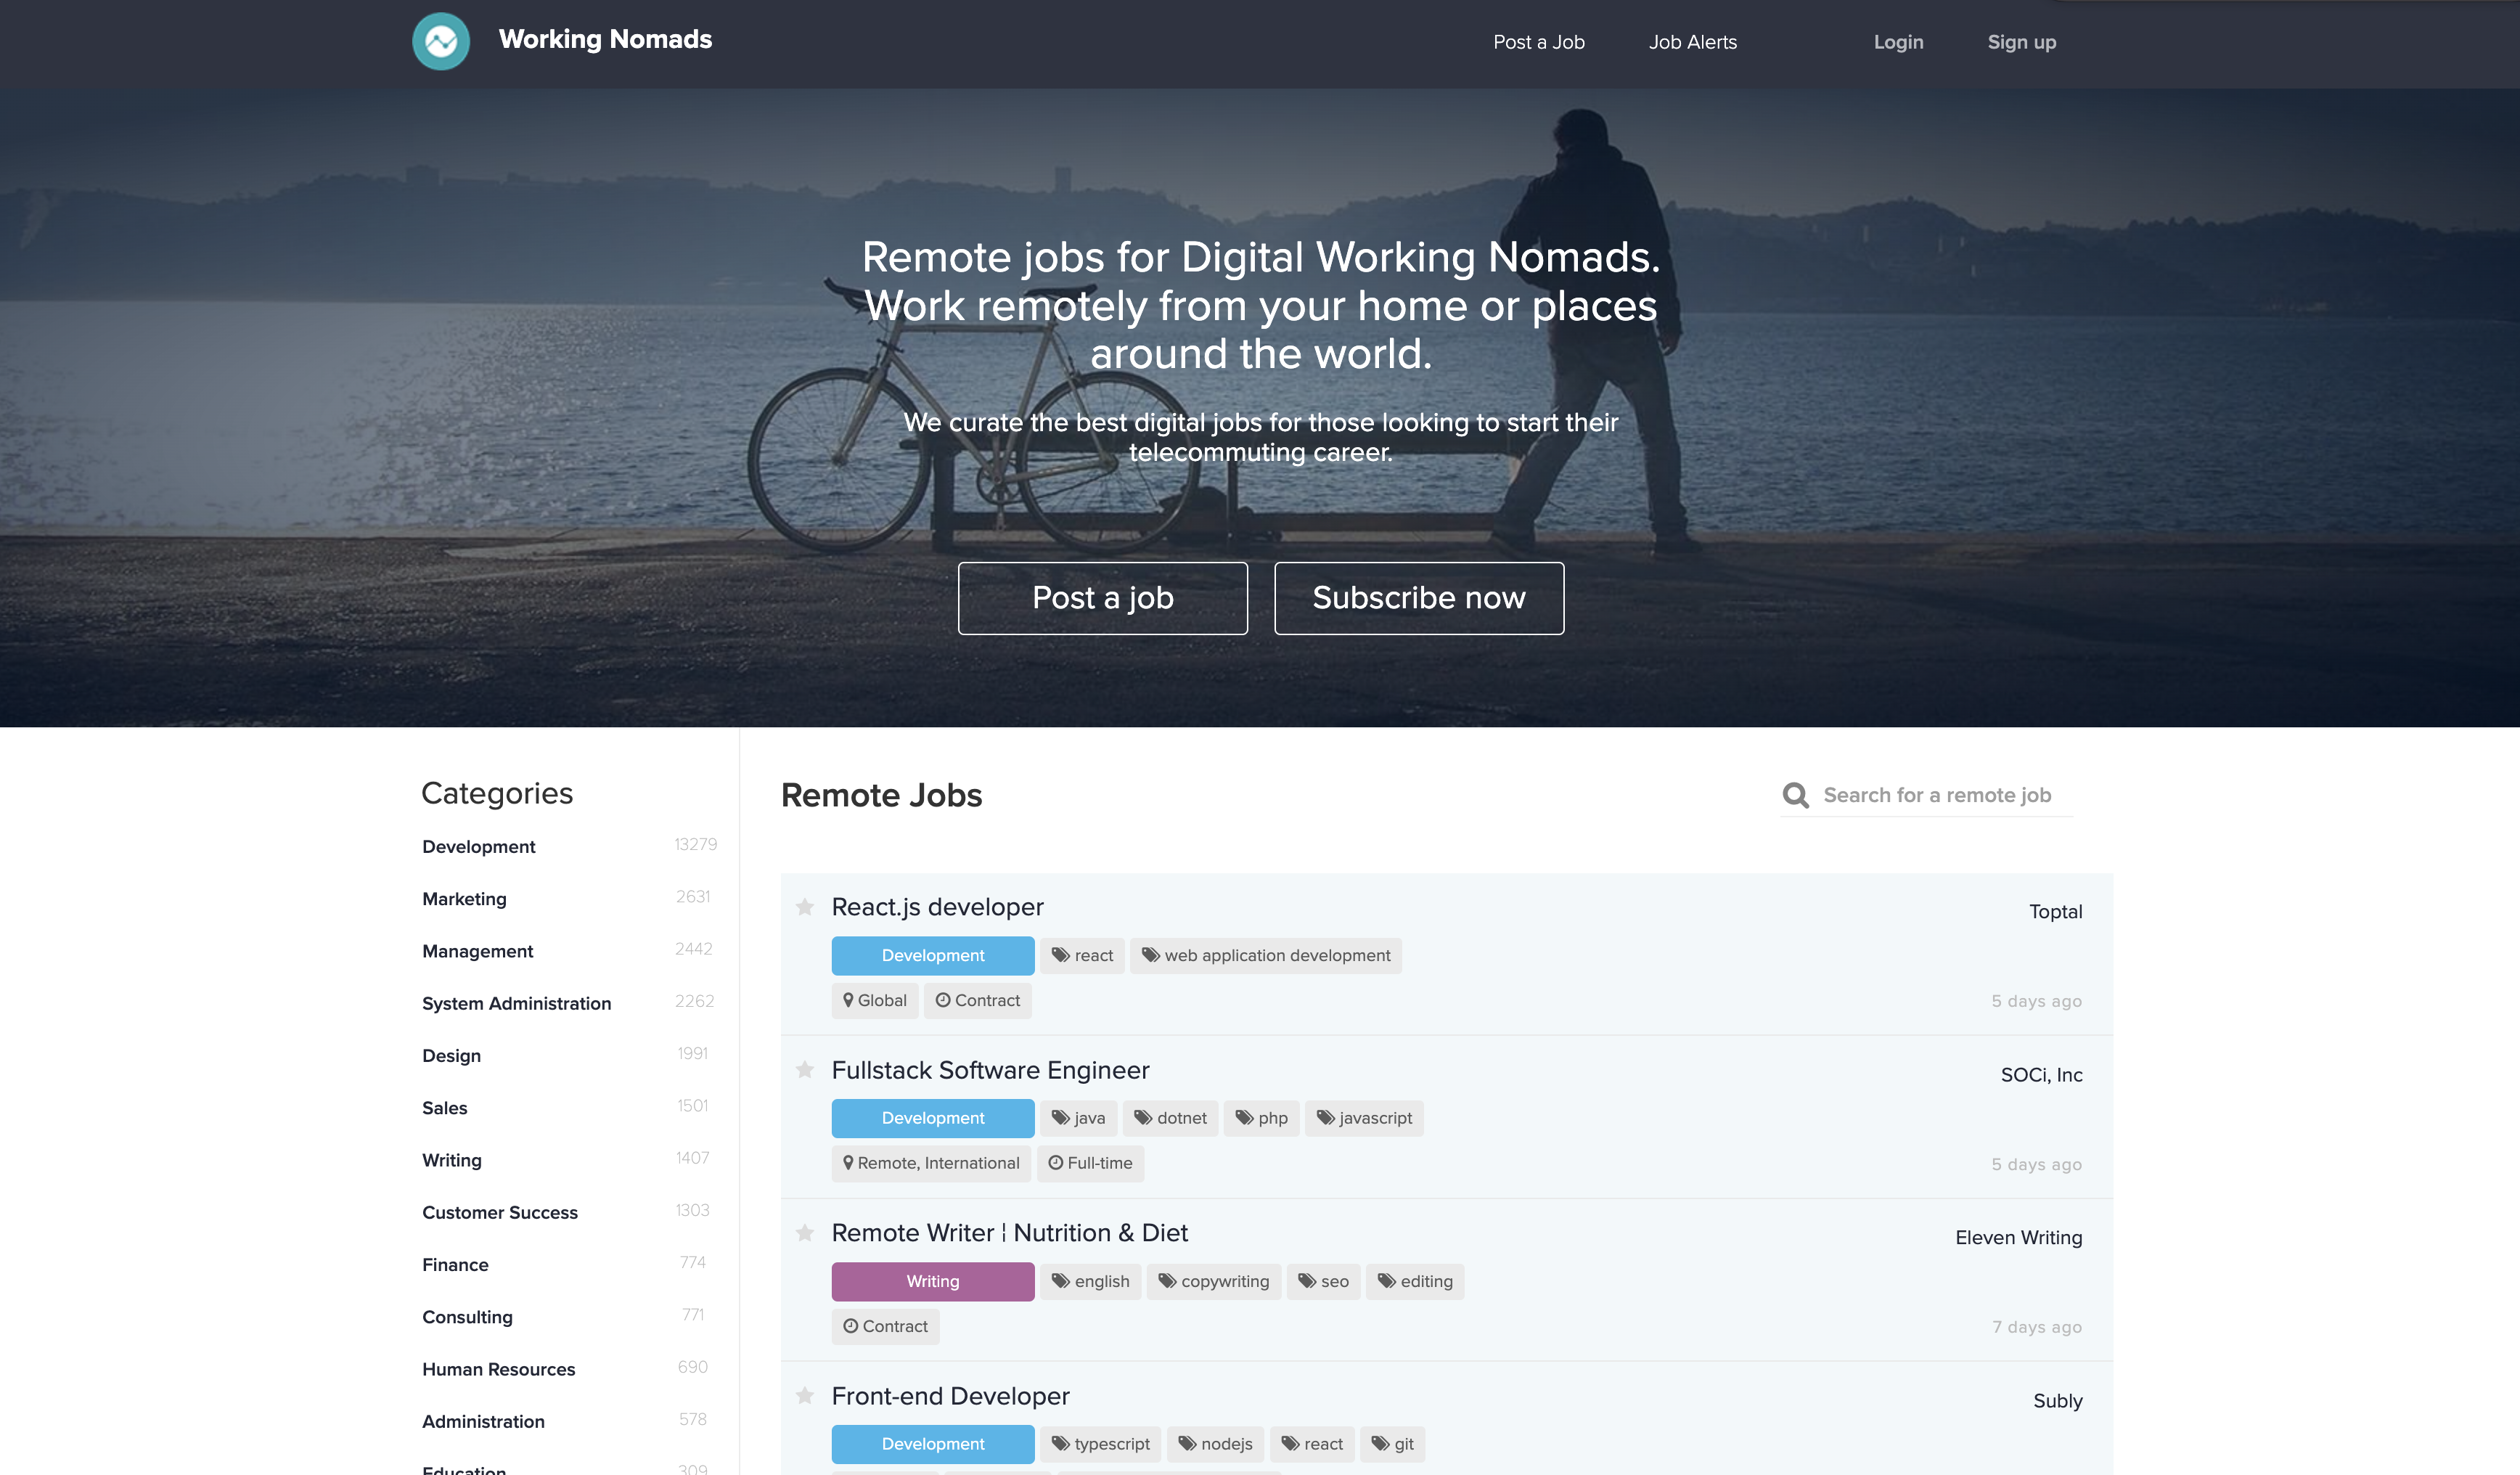Open Job Alerts in top navigation

point(1692,42)
